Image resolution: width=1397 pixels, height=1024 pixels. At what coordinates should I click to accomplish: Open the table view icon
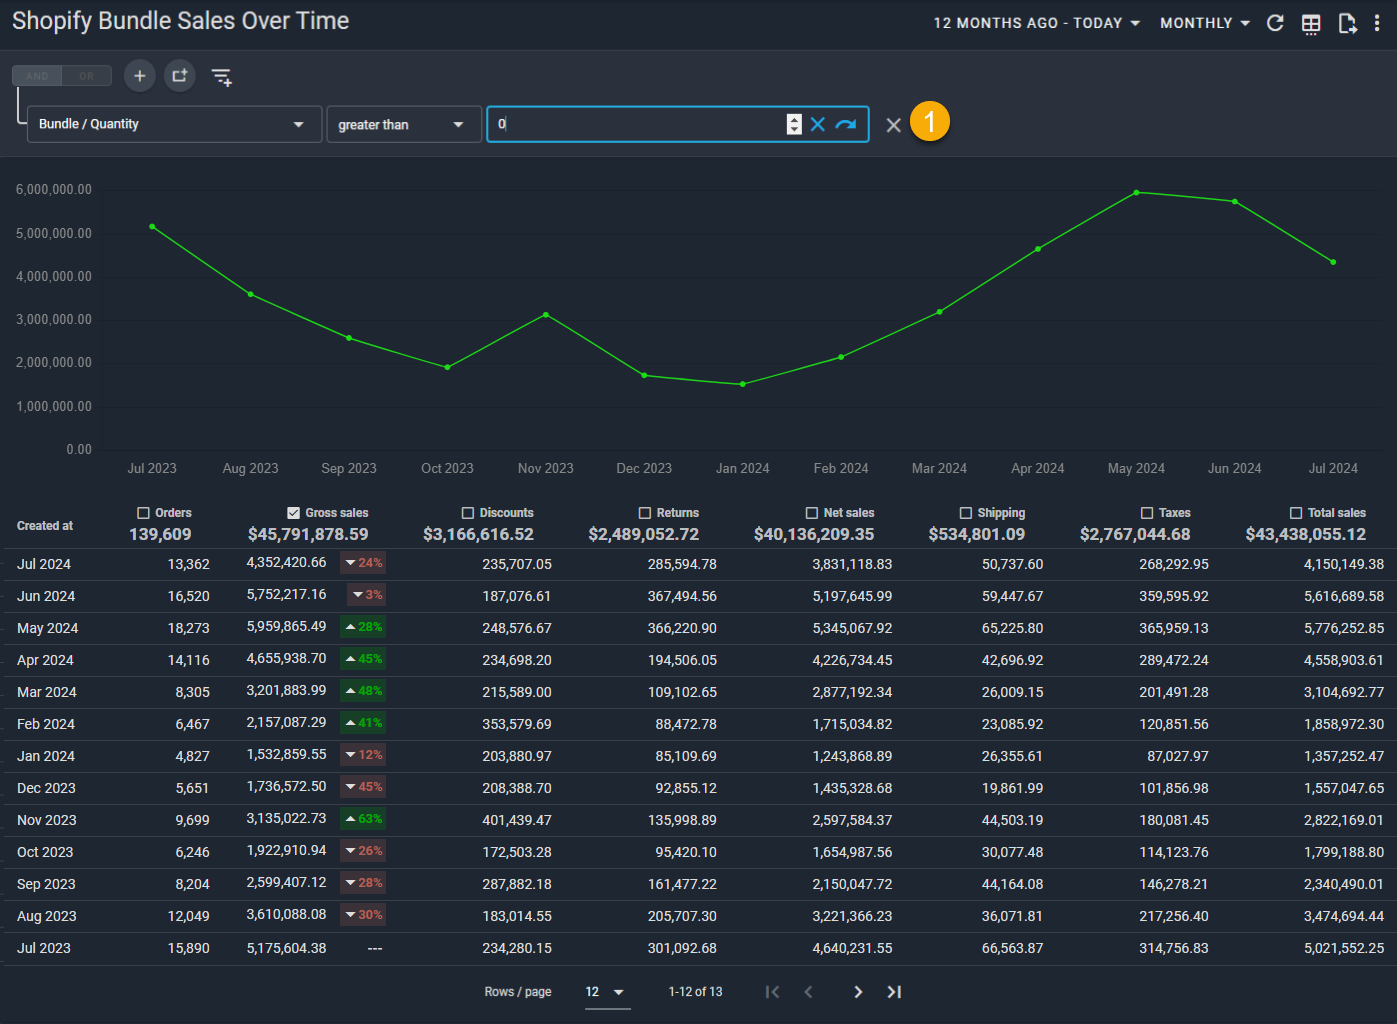click(1311, 24)
